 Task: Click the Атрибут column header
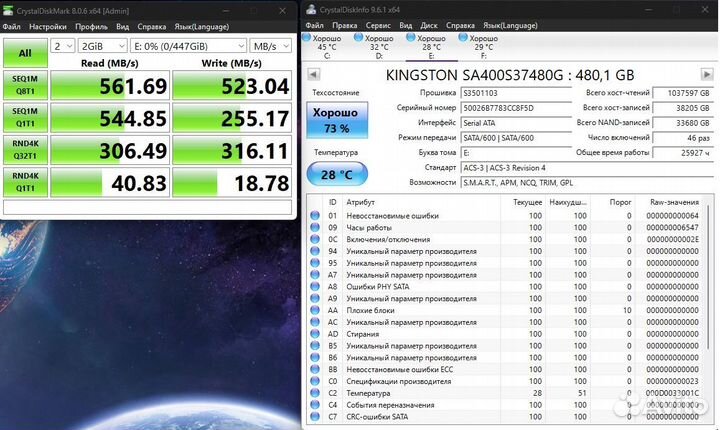(360, 202)
